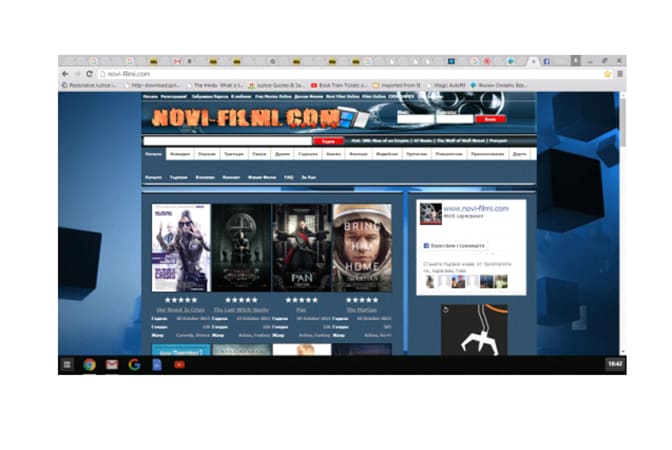This screenshot has height=450, width=672.
Task: Click the site movie search box
Action: 228,141
